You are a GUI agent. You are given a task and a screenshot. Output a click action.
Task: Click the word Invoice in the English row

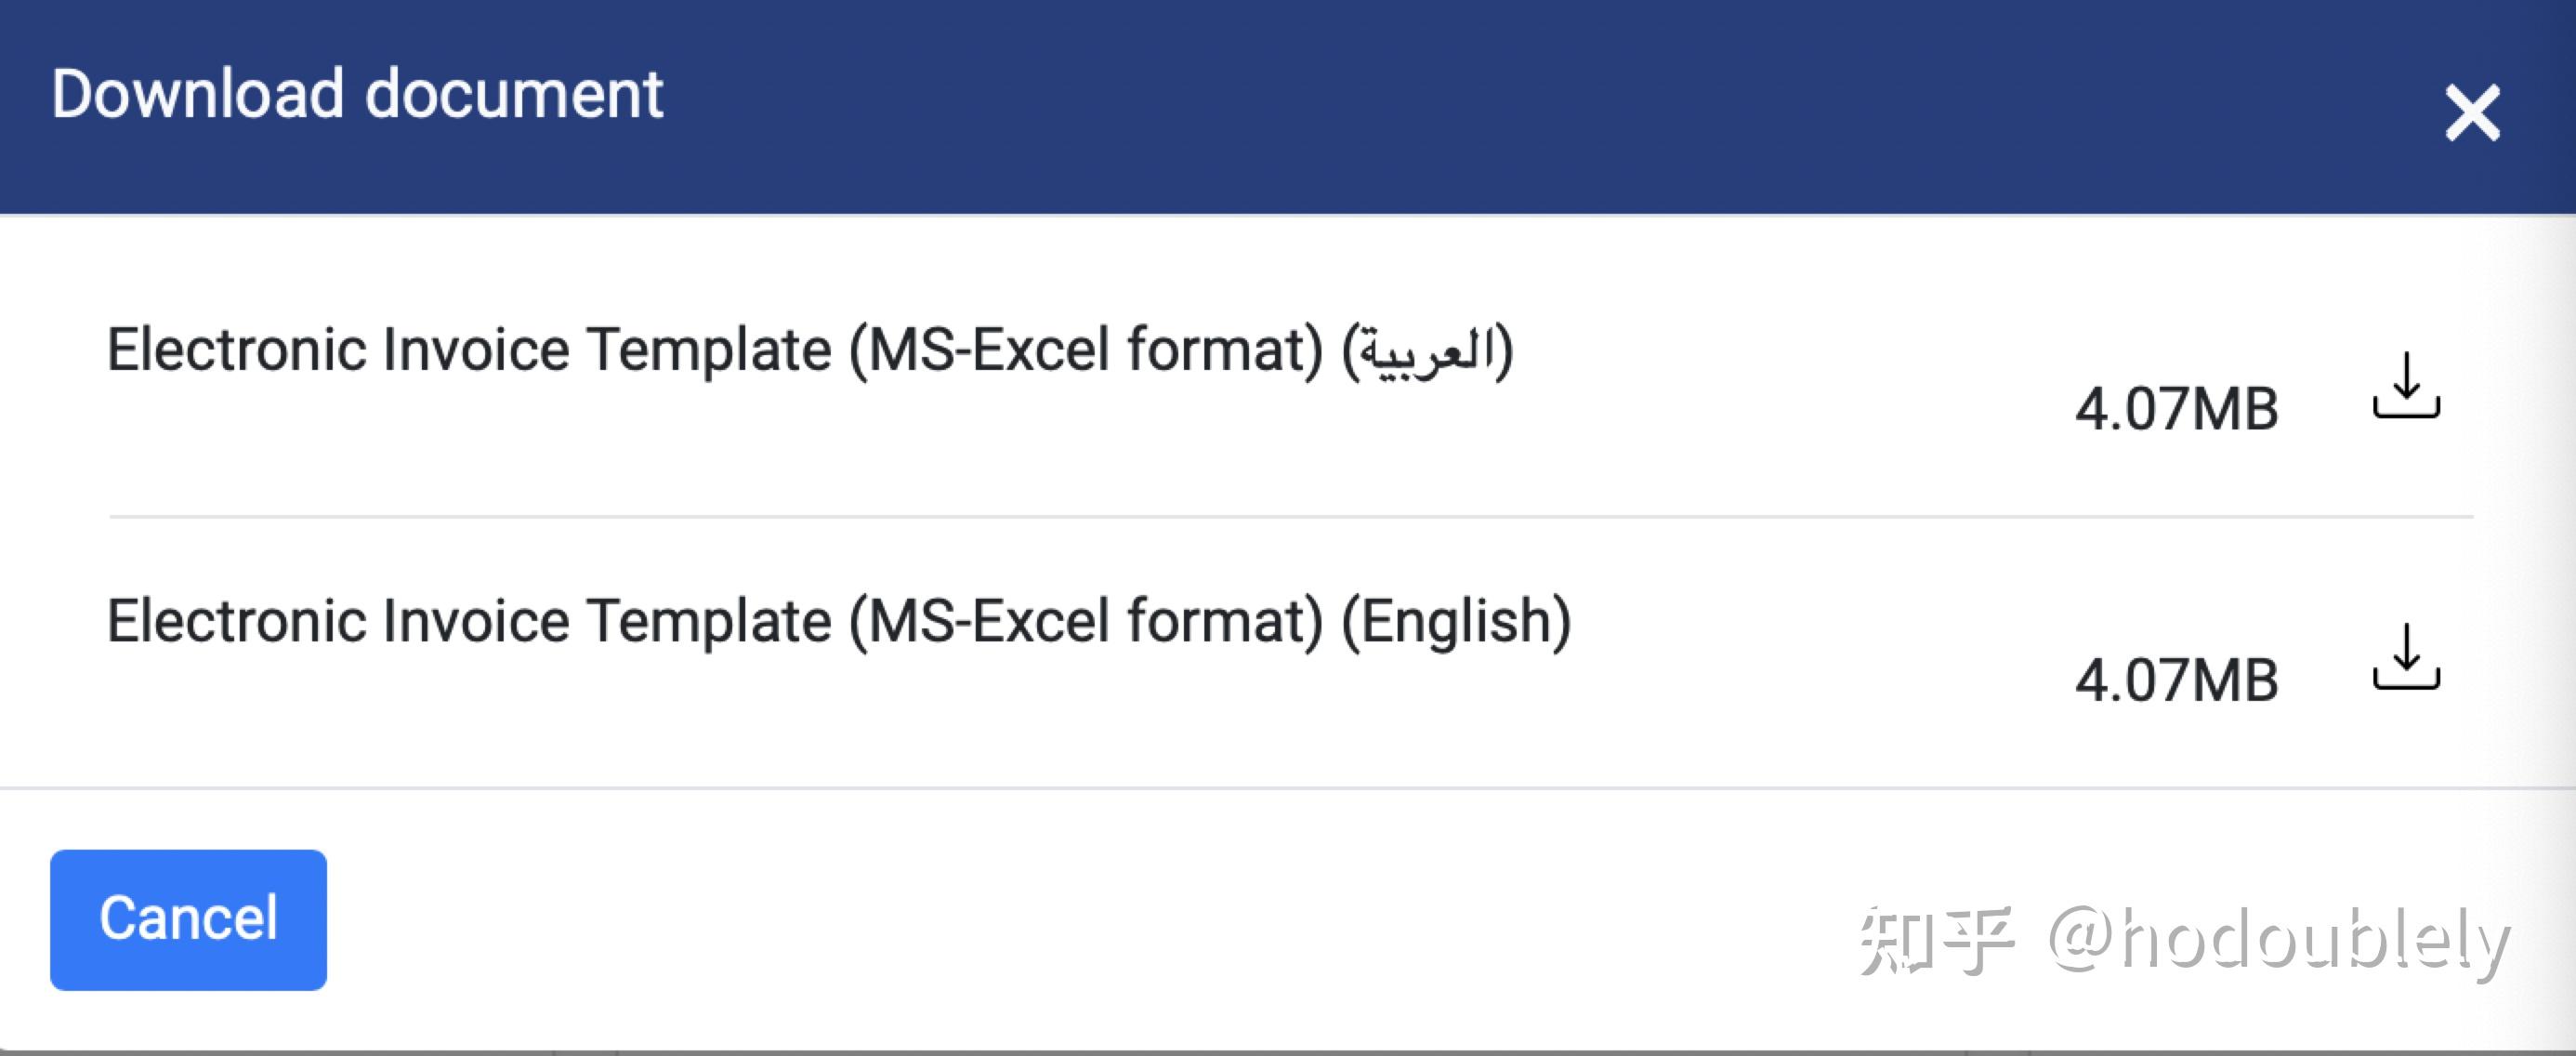[x=476, y=621]
